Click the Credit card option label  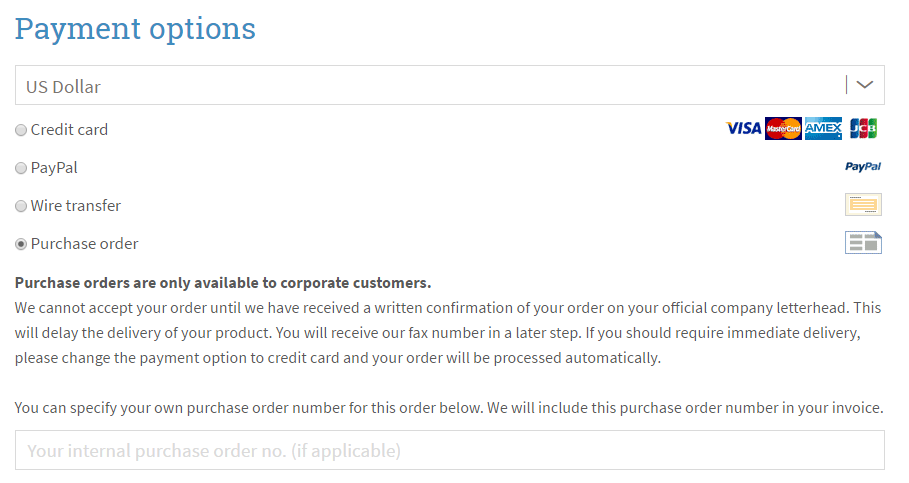click(x=69, y=129)
